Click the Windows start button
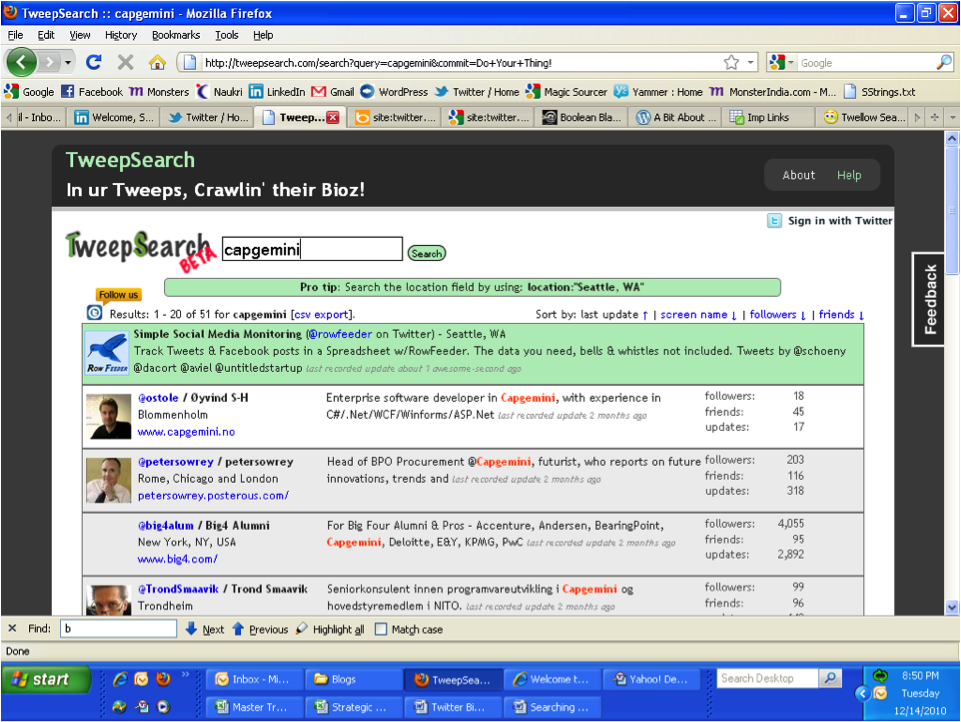The image size is (961, 722). 45,679
